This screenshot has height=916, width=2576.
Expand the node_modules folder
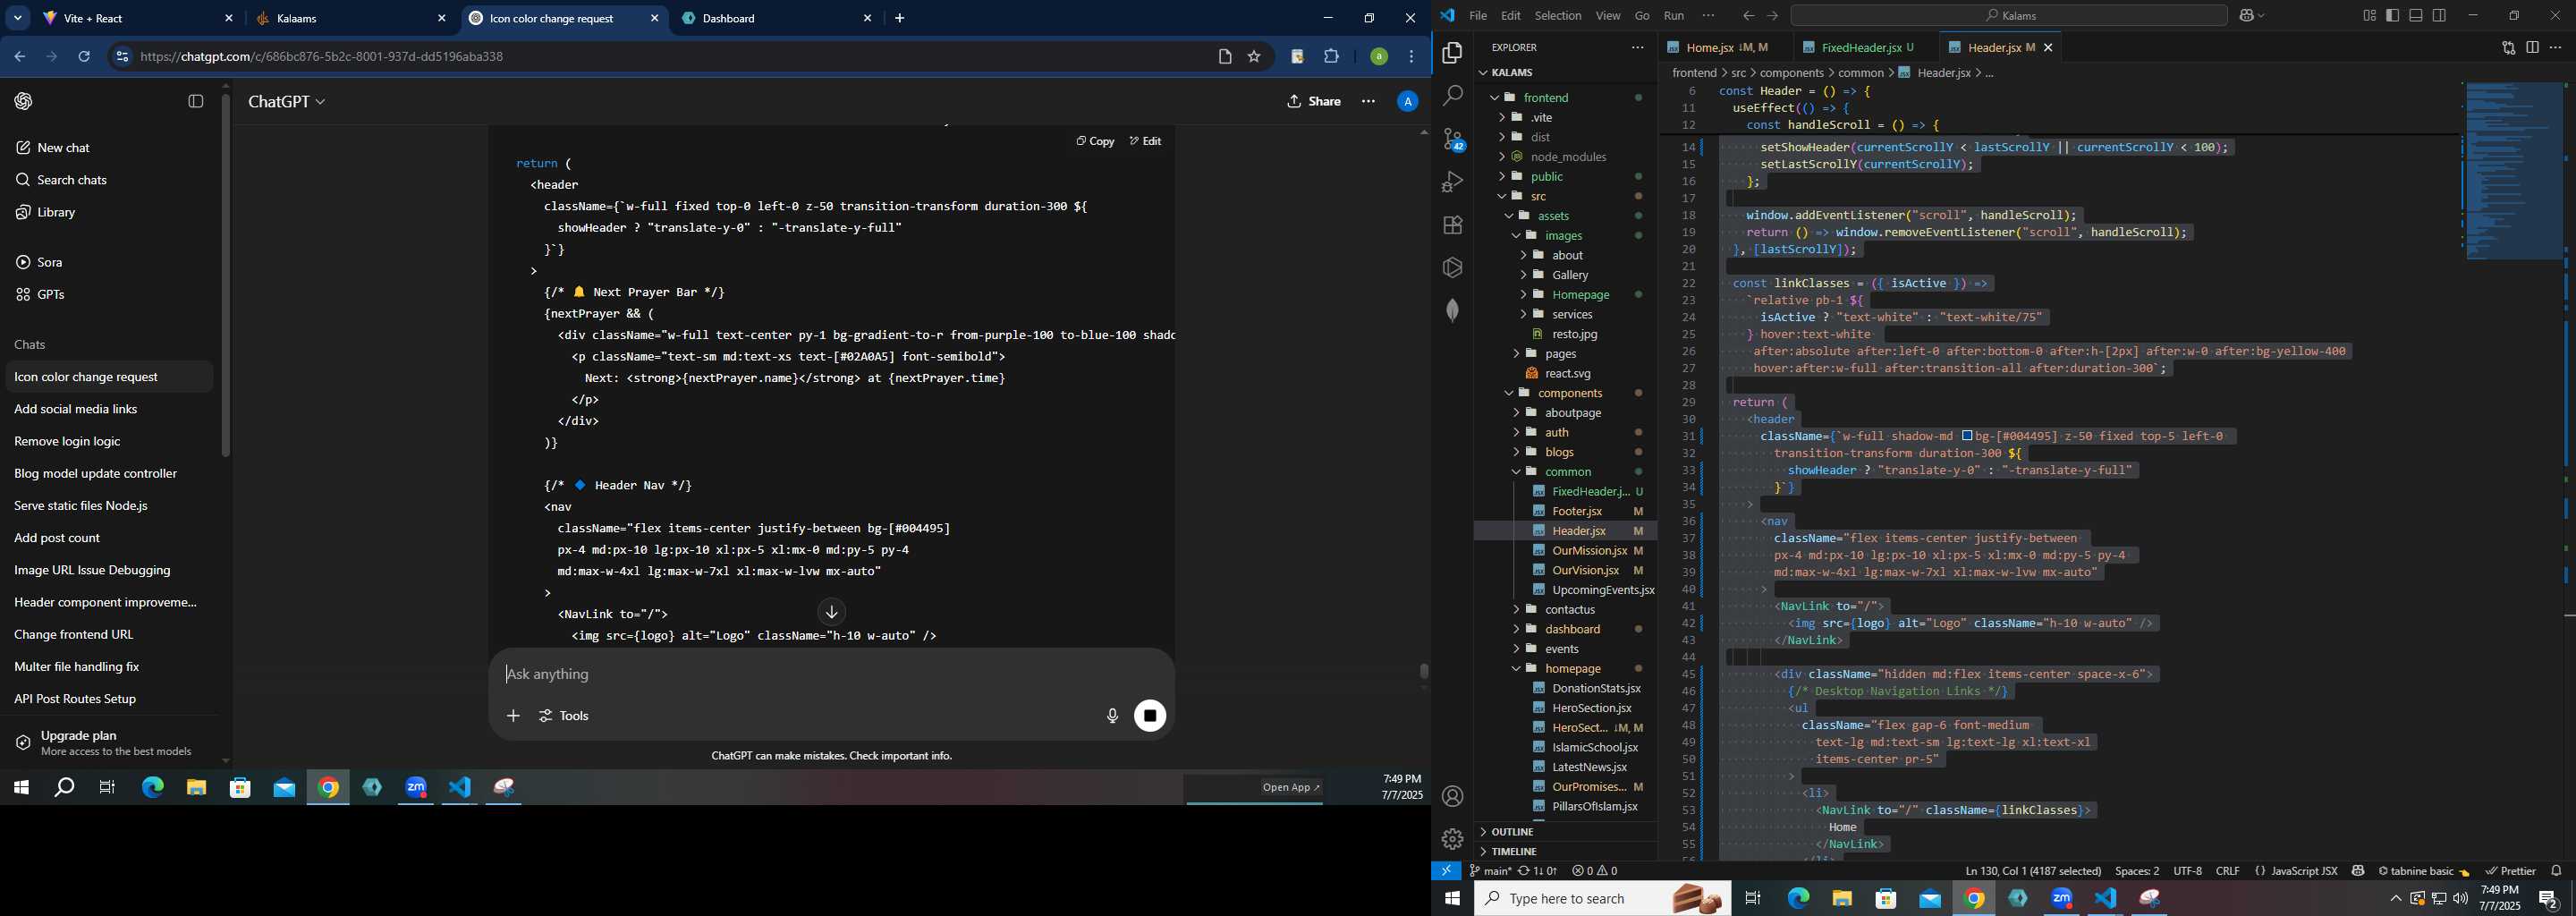(x=1565, y=157)
